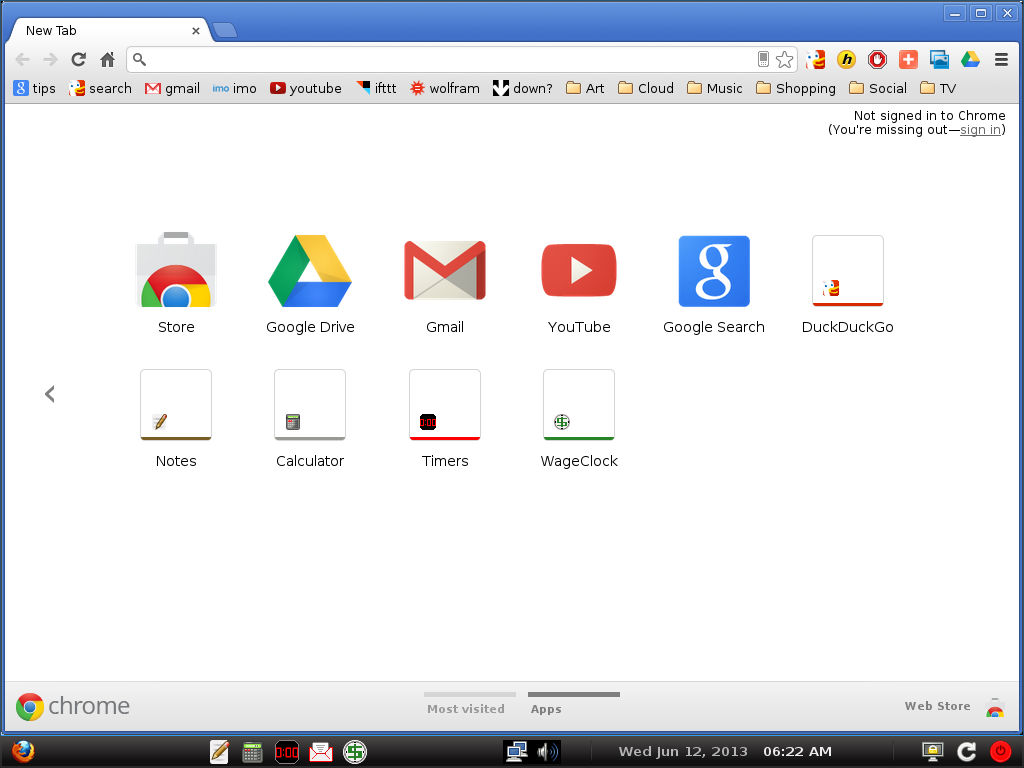Focus the address bar

tap(451, 59)
